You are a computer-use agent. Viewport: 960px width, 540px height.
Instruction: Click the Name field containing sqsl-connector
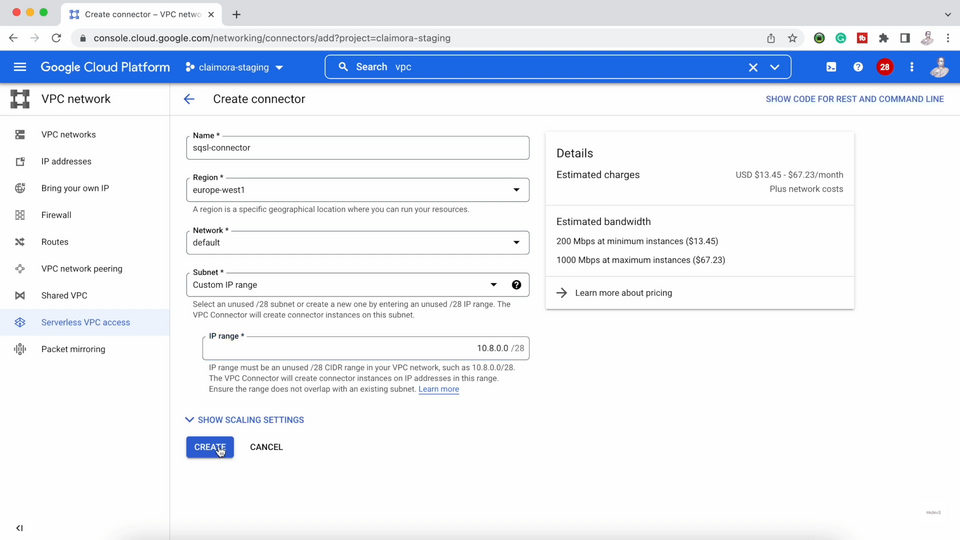click(x=358, y=148)
